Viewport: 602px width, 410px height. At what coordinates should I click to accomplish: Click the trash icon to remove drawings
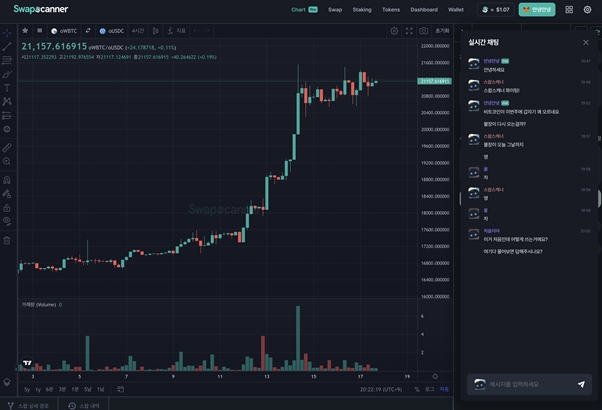coord(7,240)
